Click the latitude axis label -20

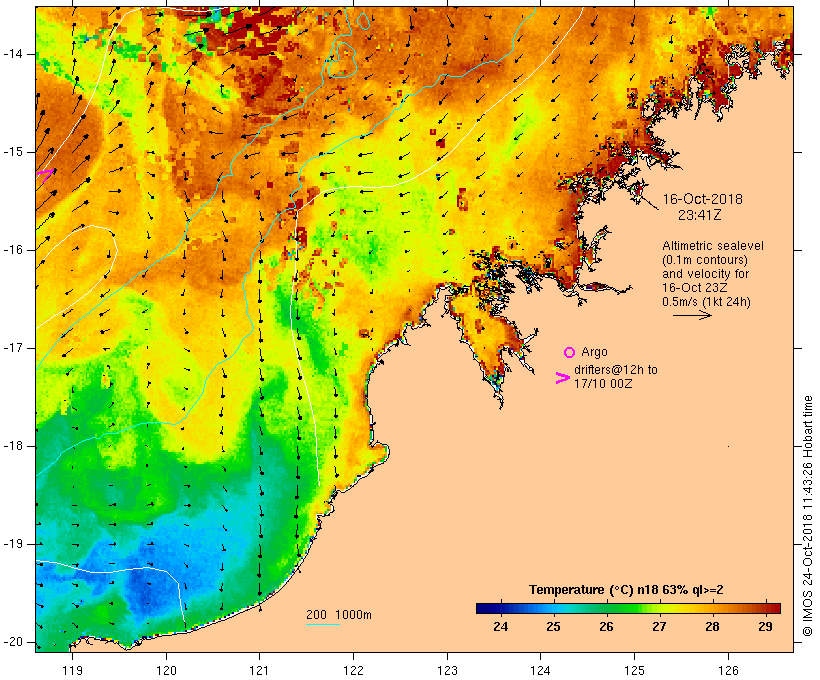tap(13, 642)
